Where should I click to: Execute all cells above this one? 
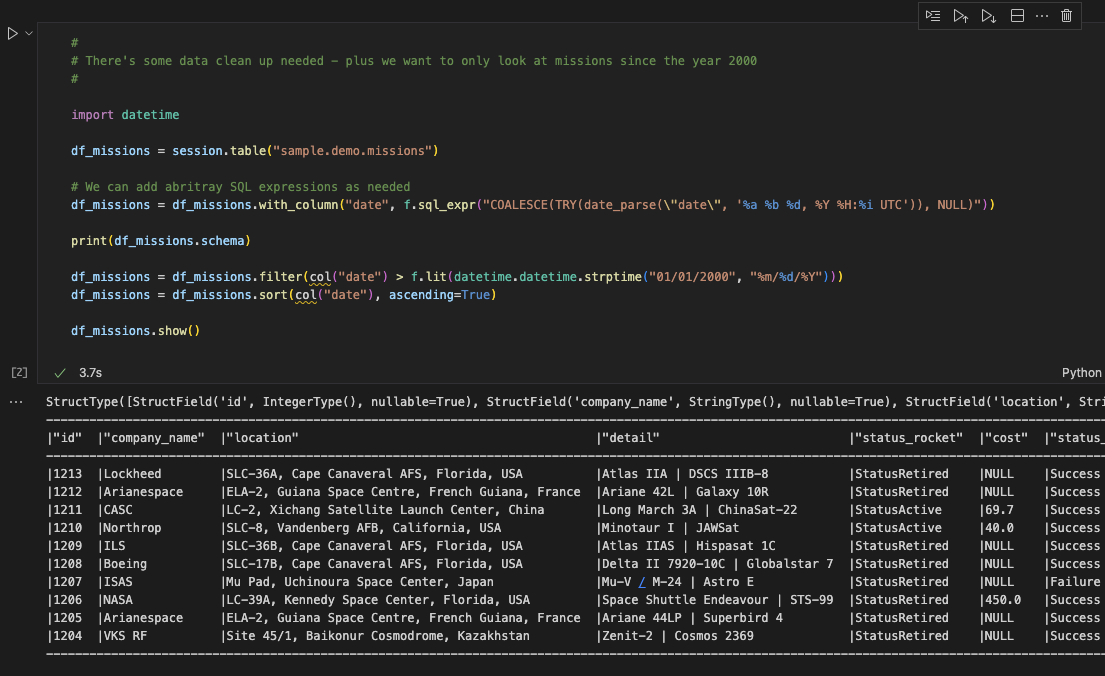tap(960, 15)
